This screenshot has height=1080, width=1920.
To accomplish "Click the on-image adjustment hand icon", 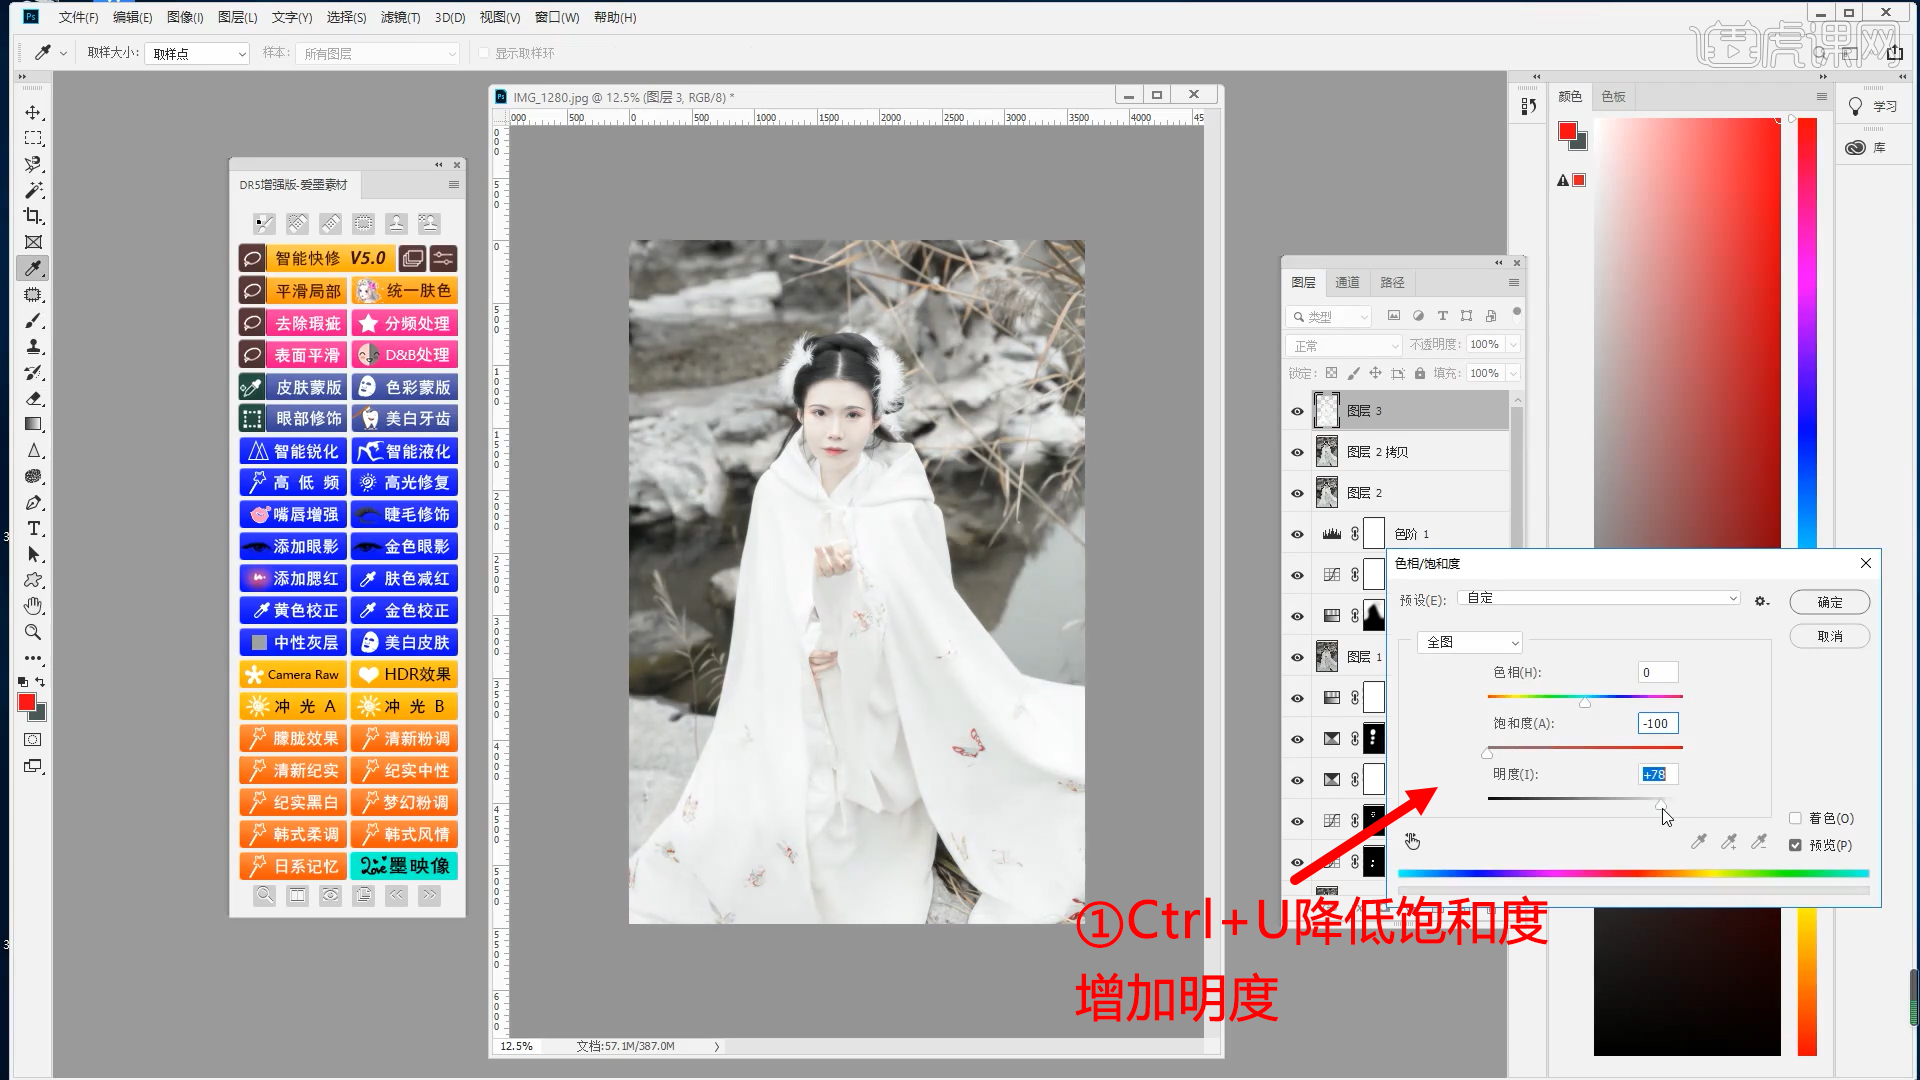I will pyautogui.click(x=1412, y=841).
